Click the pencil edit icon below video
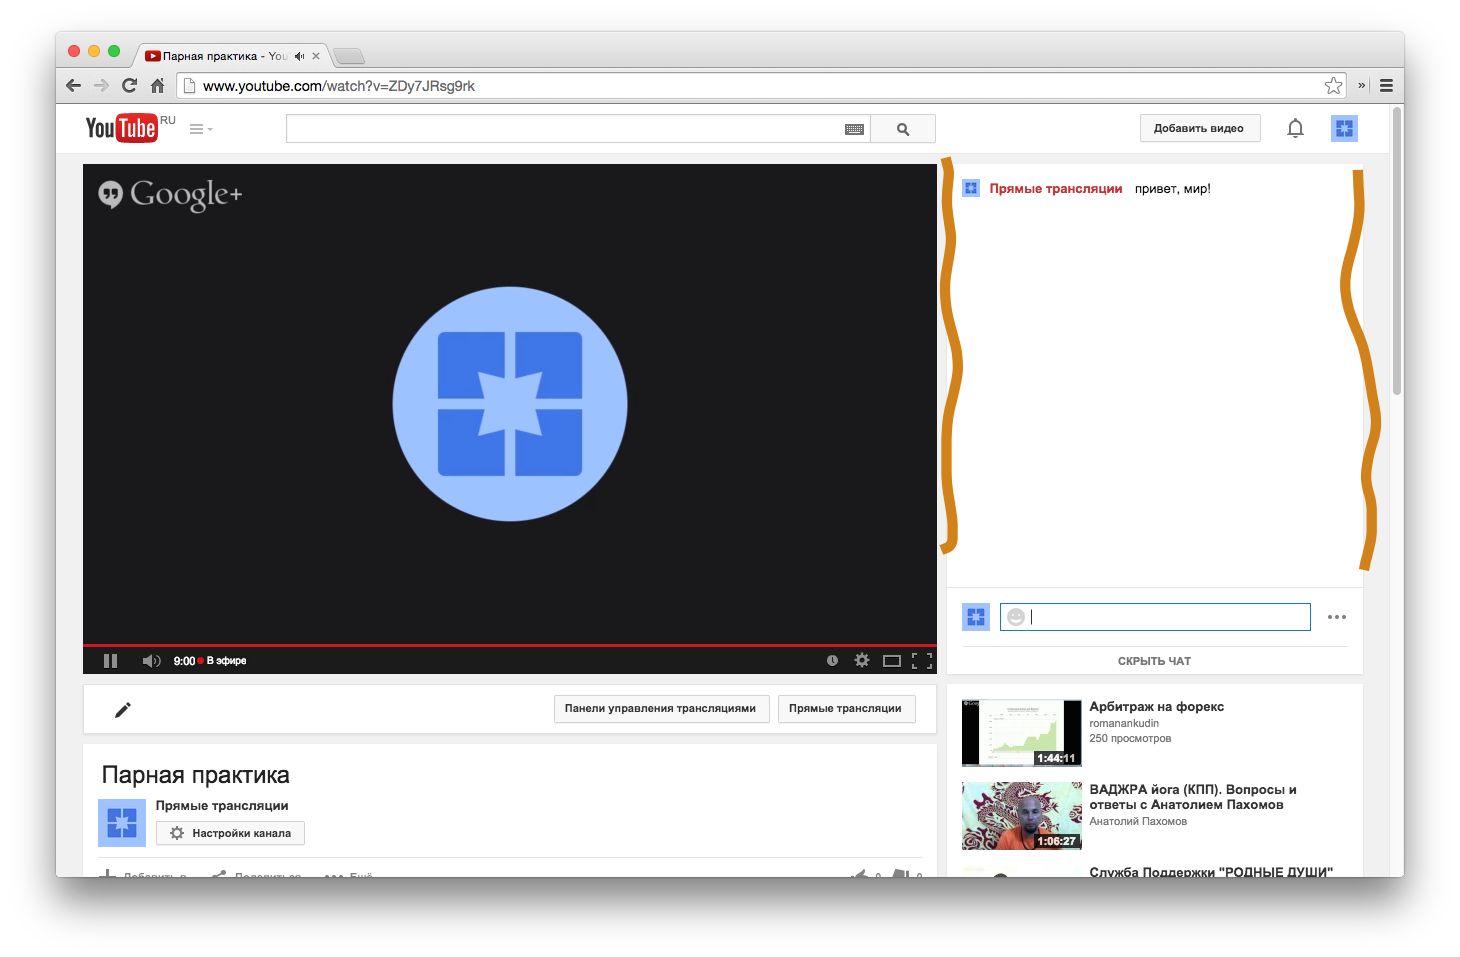The image size is (1460, 957). pyautogui.click(x=123, y=710)
